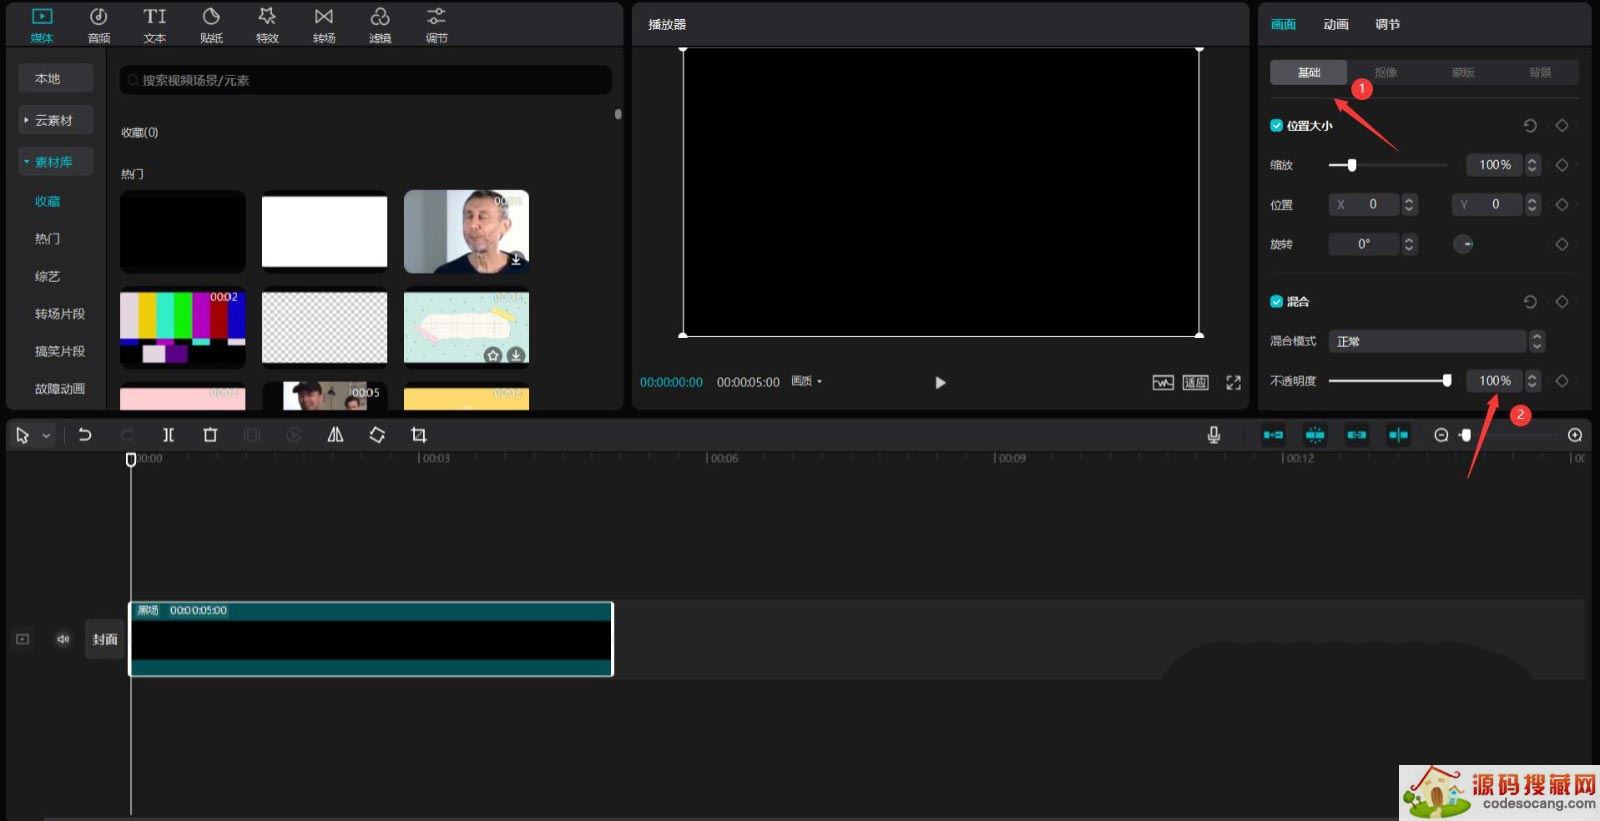Click the undo arrow in timeline toolbar
Viewport: 1600px width, 821px height.
point(85,435)
